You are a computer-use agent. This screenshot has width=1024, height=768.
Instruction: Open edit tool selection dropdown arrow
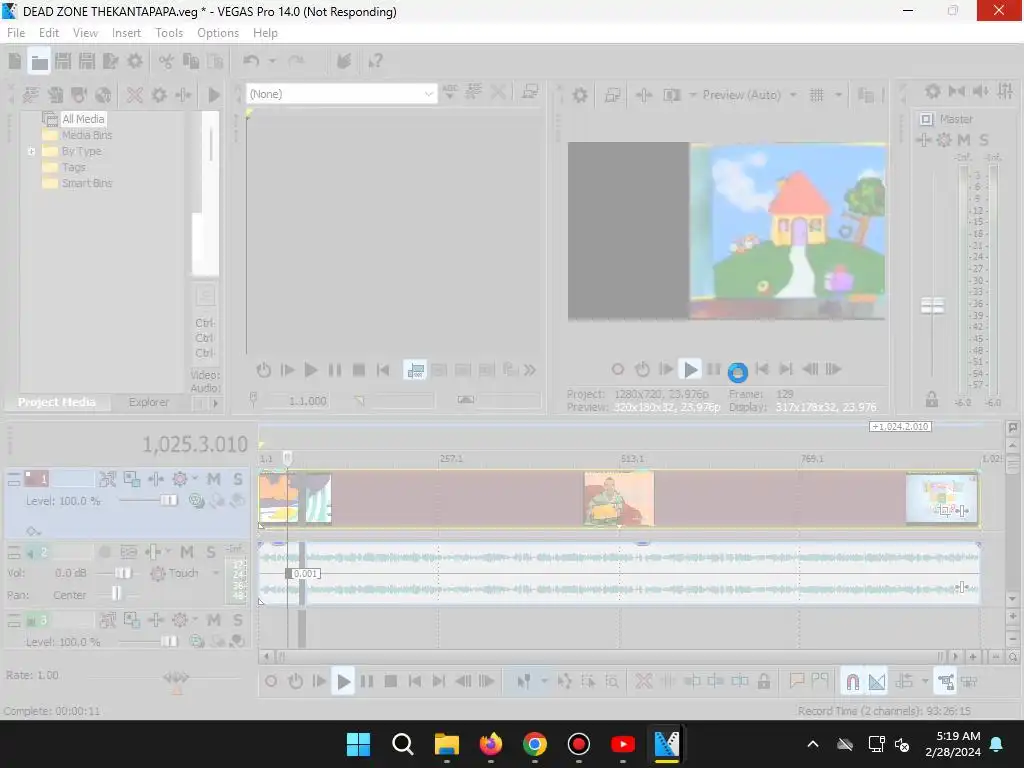point(544,682)
